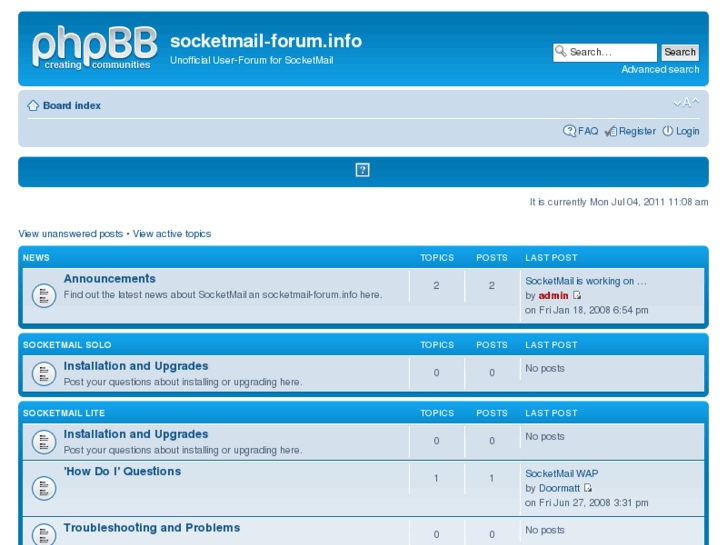
Task: Click the 'How Do I' Questions forum icon
Action: [44, 488]
